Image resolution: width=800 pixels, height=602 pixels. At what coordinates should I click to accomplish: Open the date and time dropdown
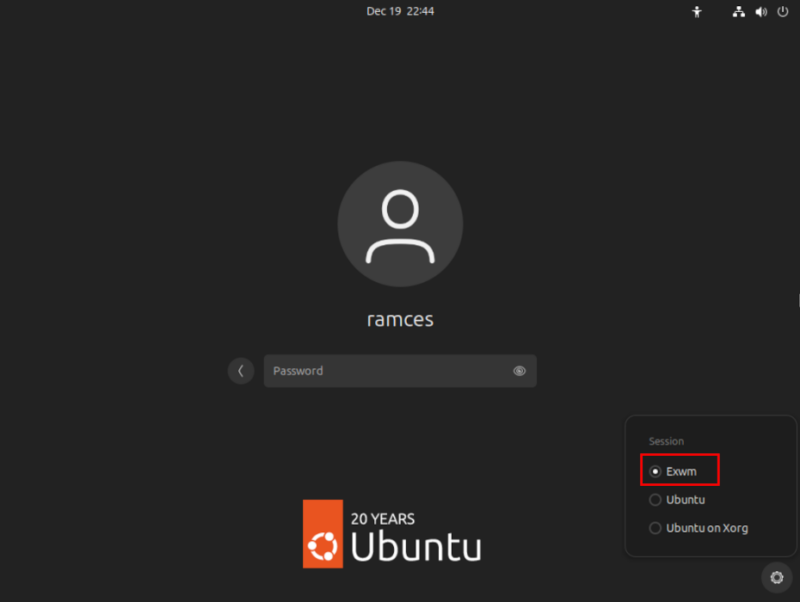coord(401,11)
